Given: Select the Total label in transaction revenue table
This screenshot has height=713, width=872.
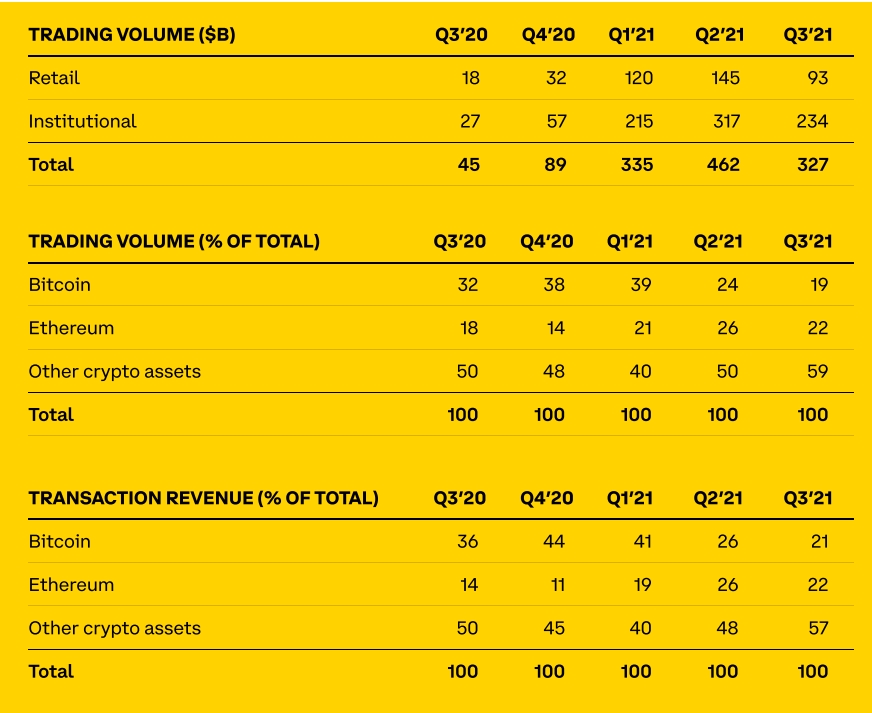Looking at the screenshot, I should (51, 672).
